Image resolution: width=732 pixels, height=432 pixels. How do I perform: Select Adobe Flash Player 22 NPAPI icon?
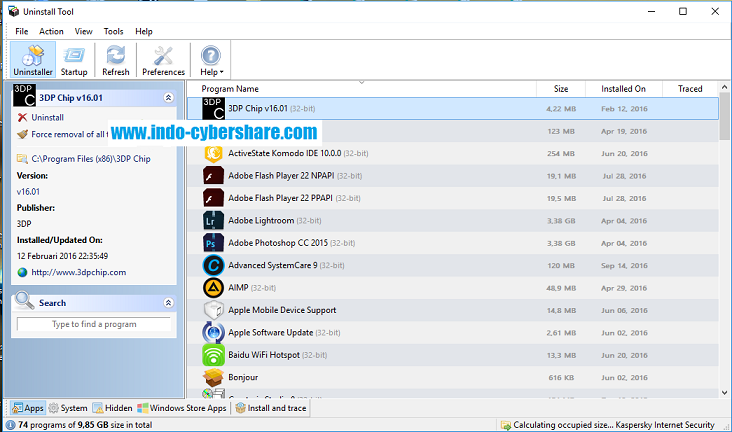[213, 176]
